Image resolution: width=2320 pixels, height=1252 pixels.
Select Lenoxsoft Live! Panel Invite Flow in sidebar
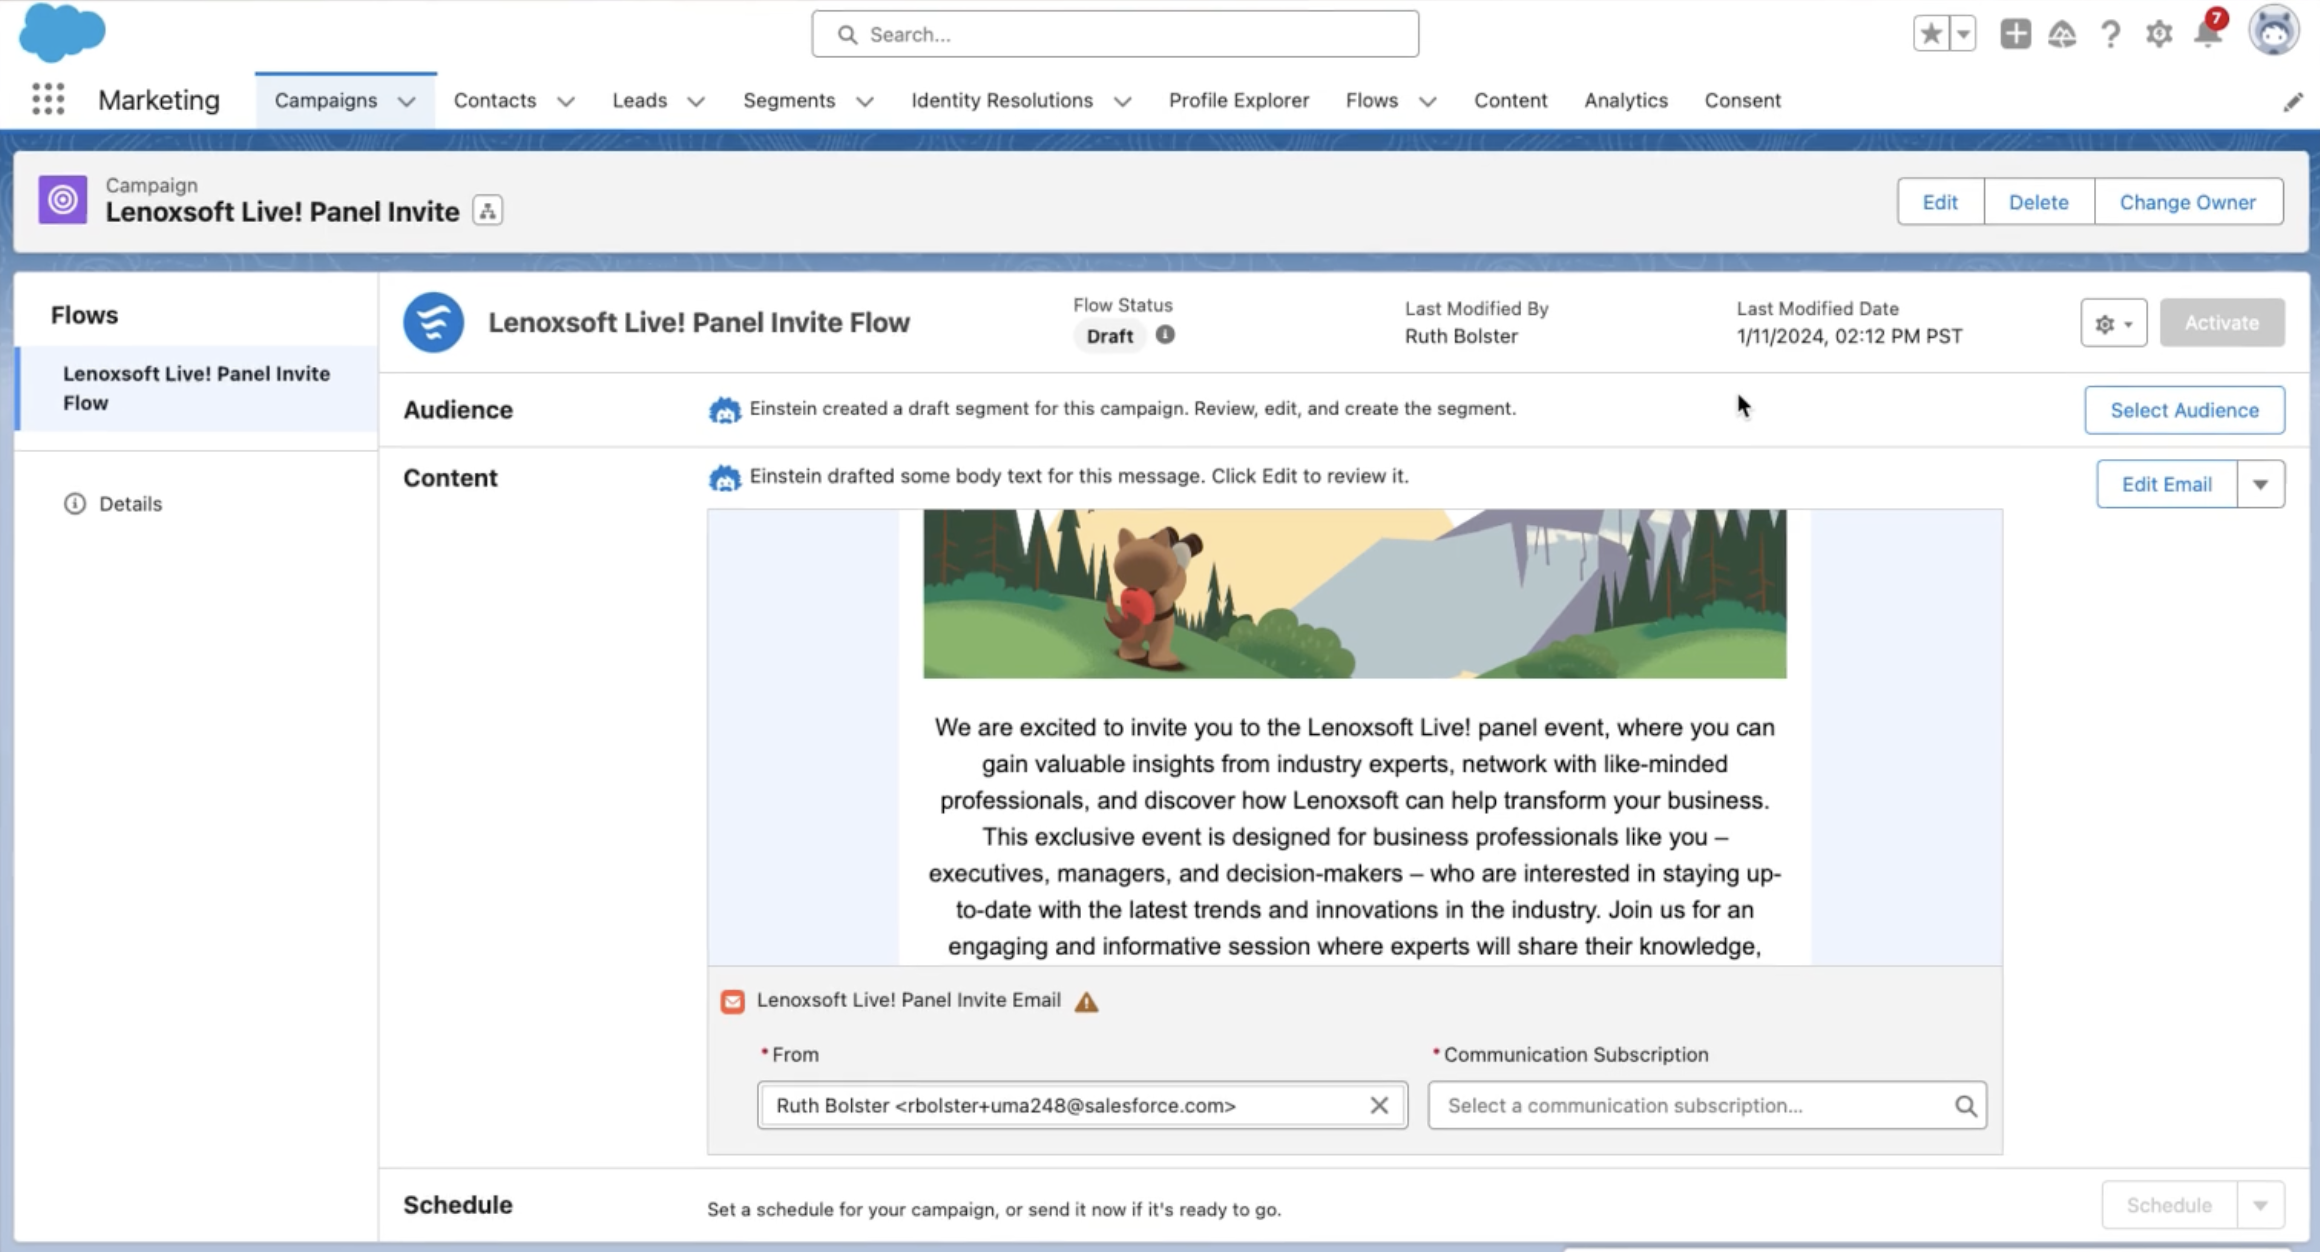197,388
